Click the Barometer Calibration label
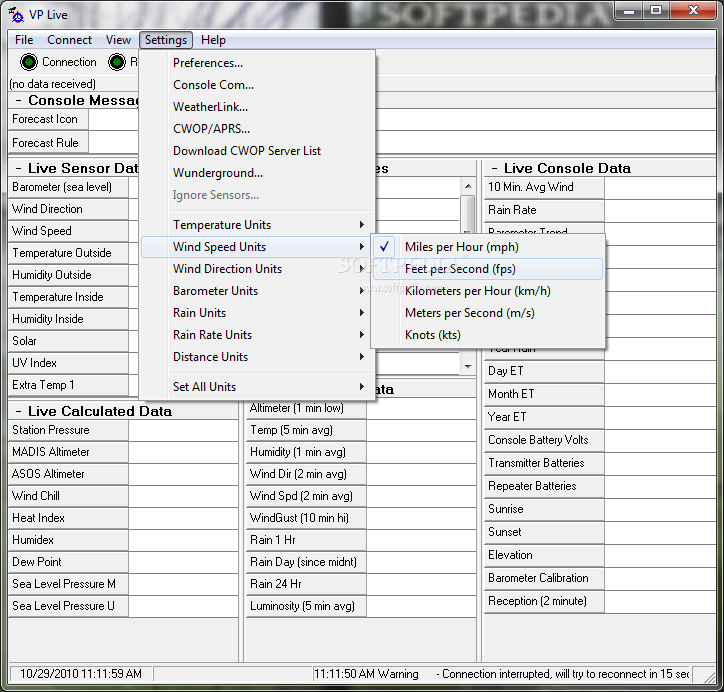Viewport: 724px width, 692px height. coord(544,578)
